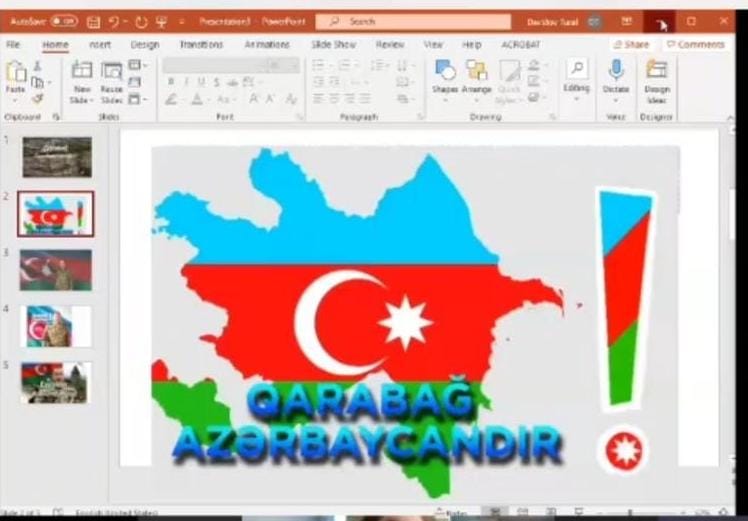Toggle Italic formatting
The height and width of the screenshot is (521, 748).
[x=186, y=82]
